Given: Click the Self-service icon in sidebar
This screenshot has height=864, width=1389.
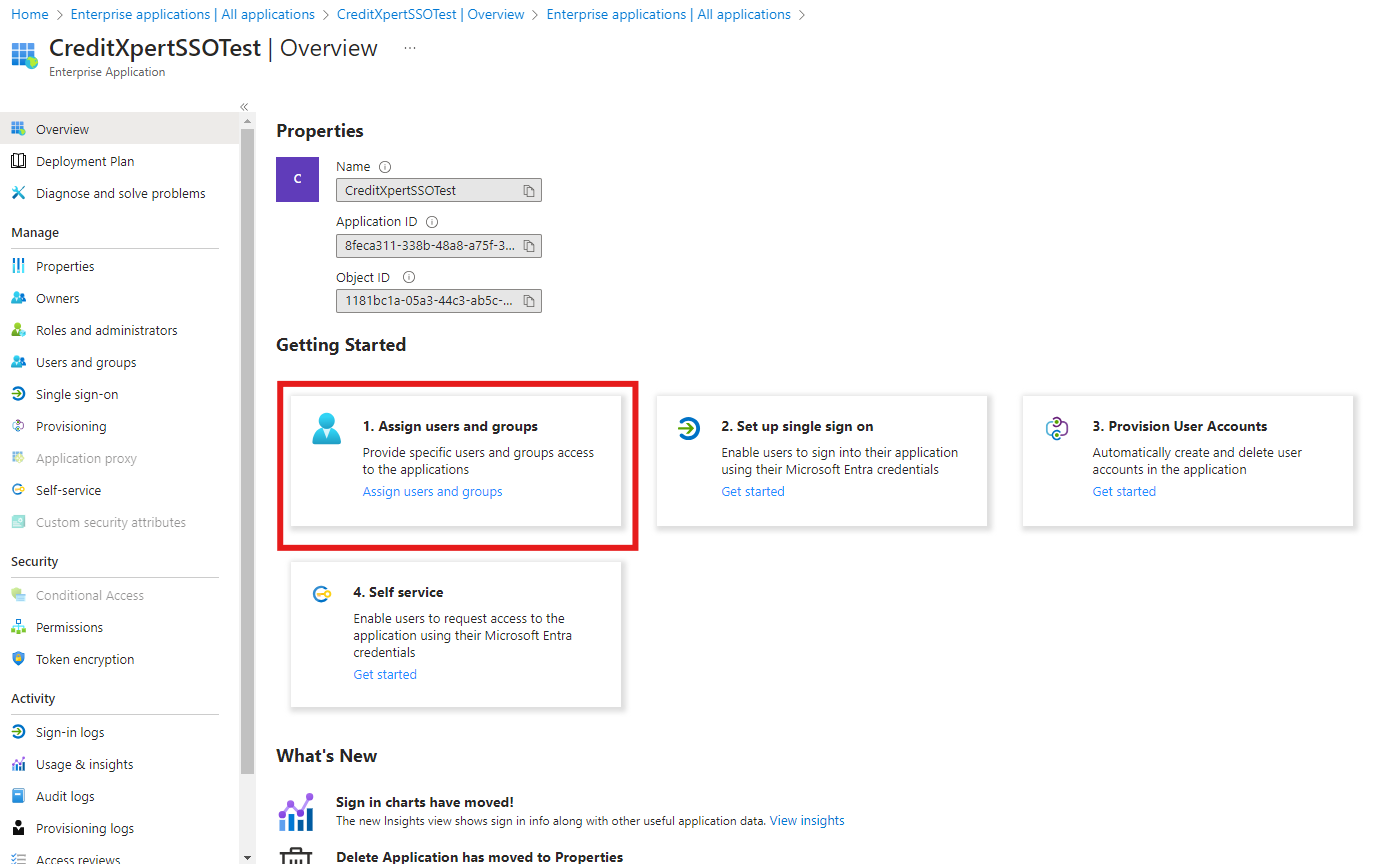Looking at the screenshot, I should 18,490.
